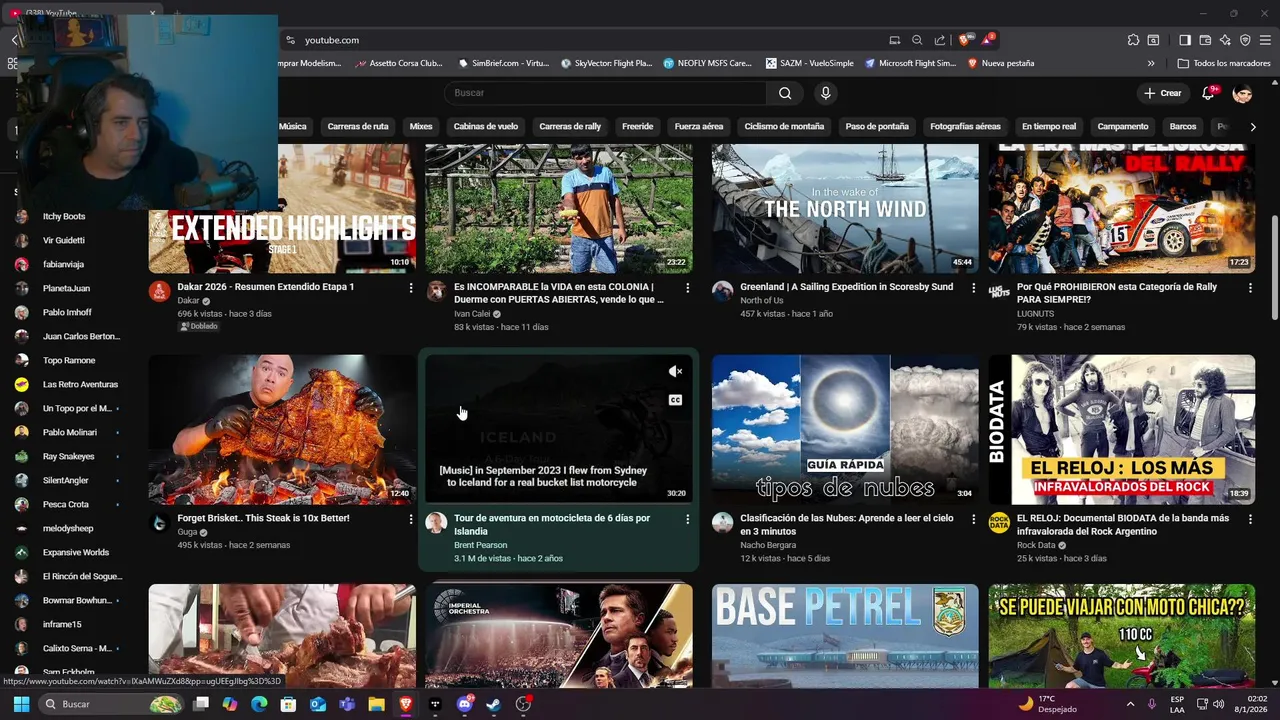Open Rock Data channel avatar
The width and height of the screenshot is (1280, 720).
[999, 523]
